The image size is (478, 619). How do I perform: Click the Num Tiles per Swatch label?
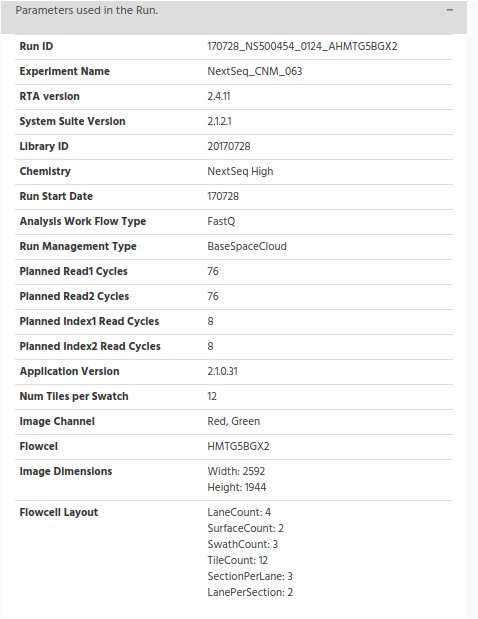coord(74,396)
